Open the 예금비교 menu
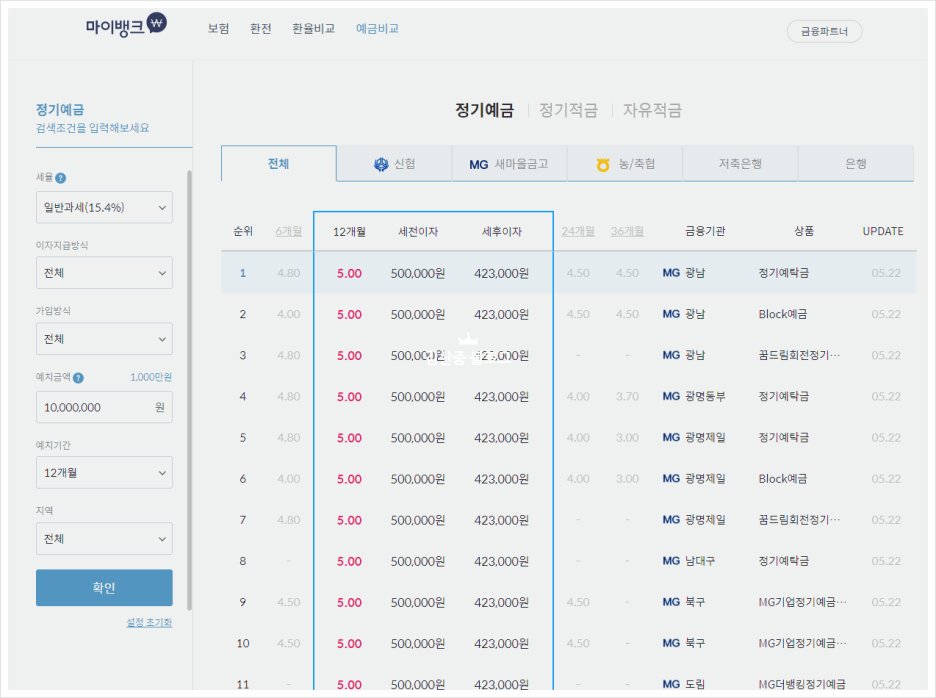The image size is (936, 698). 377,29
